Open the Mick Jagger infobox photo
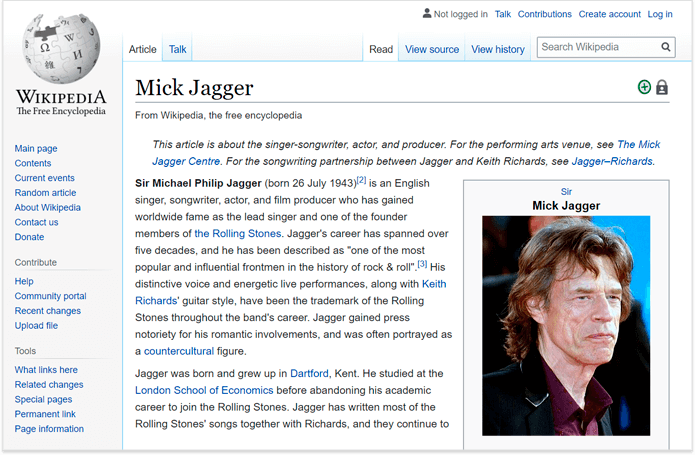 point(566,326)
